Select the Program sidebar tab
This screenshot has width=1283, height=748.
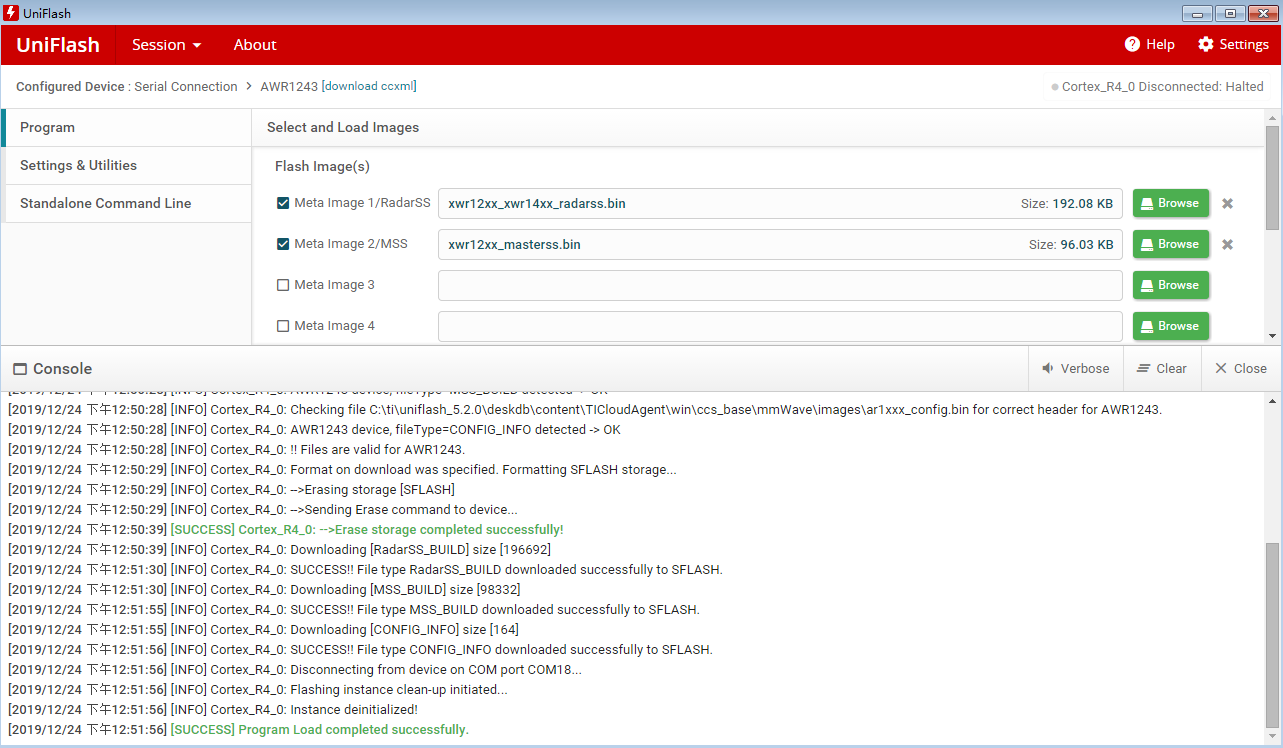pyautogui.click(x=127, y=128)
